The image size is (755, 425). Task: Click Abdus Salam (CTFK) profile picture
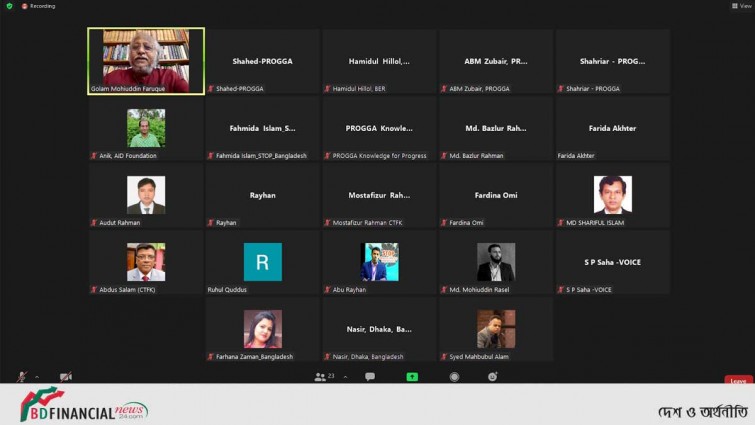(146, 261)
